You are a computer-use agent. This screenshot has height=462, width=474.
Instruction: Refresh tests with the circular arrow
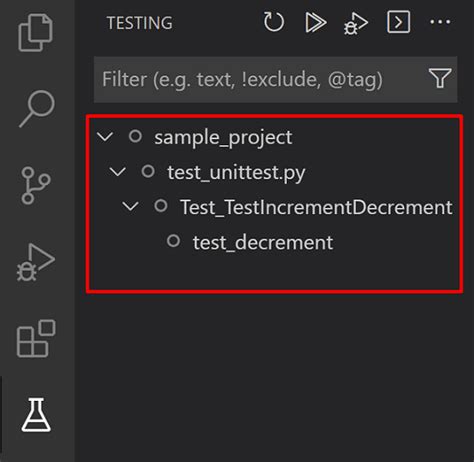[274, 22]
